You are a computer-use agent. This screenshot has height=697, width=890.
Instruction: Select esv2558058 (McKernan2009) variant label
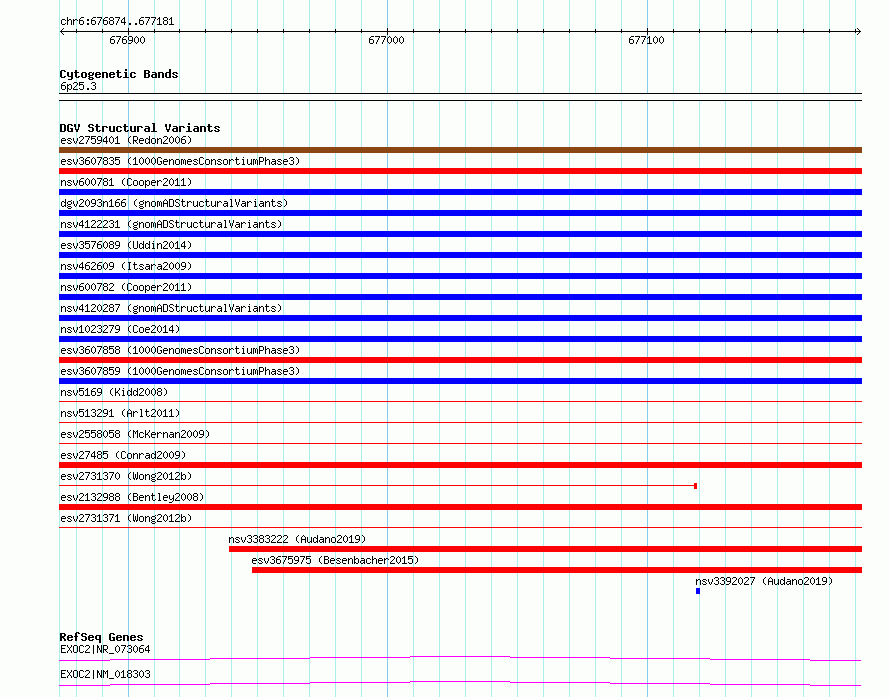pyautogui.click(x=135, y=434)
